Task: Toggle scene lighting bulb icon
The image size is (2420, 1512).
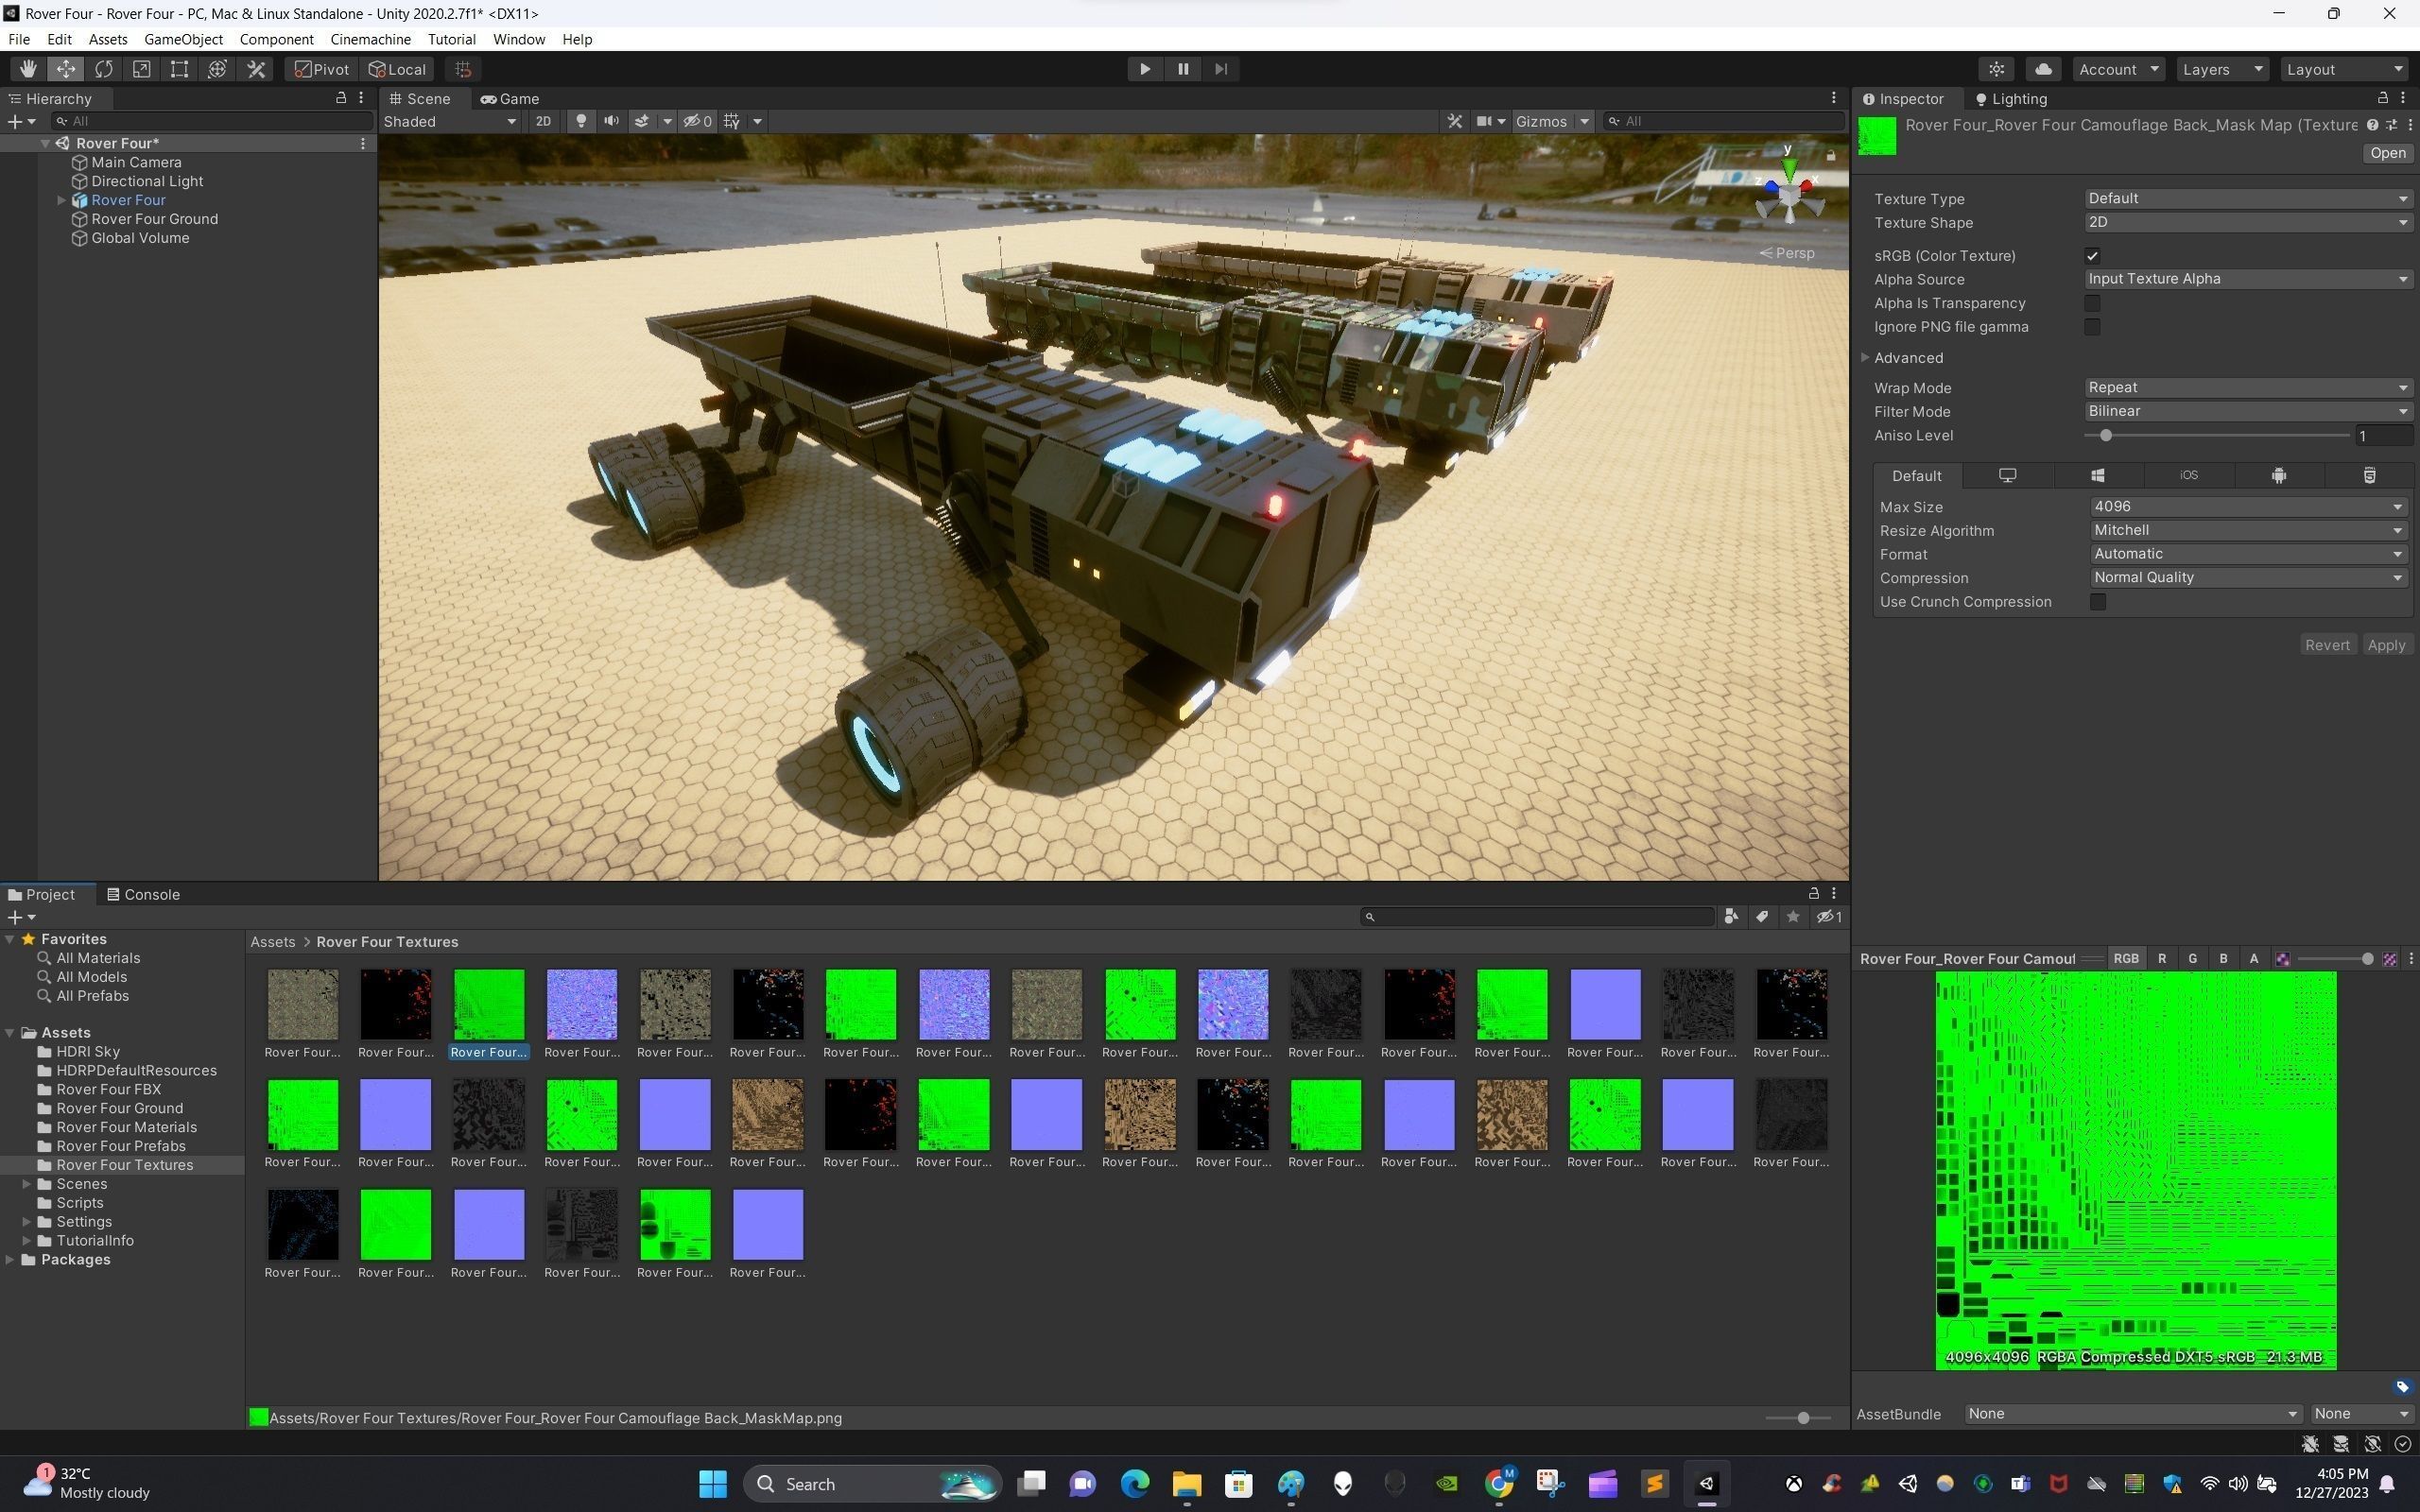Action: pyautogui.click(x=580, y=121)
